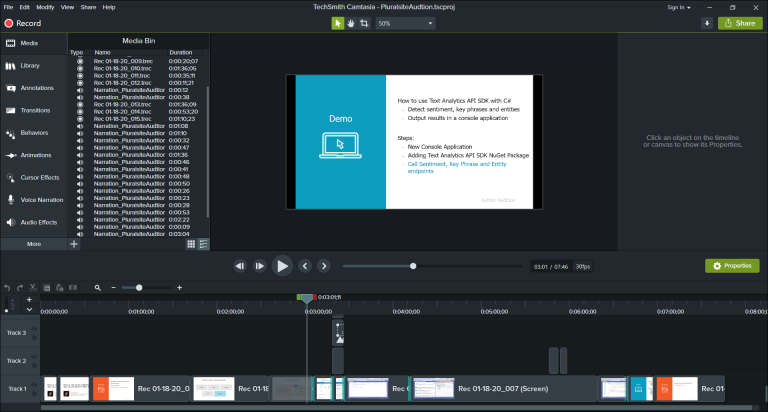768x412 pixels.
Task: Undo the last timeline action
Action: pyautogui.click(x=7, y=288)
